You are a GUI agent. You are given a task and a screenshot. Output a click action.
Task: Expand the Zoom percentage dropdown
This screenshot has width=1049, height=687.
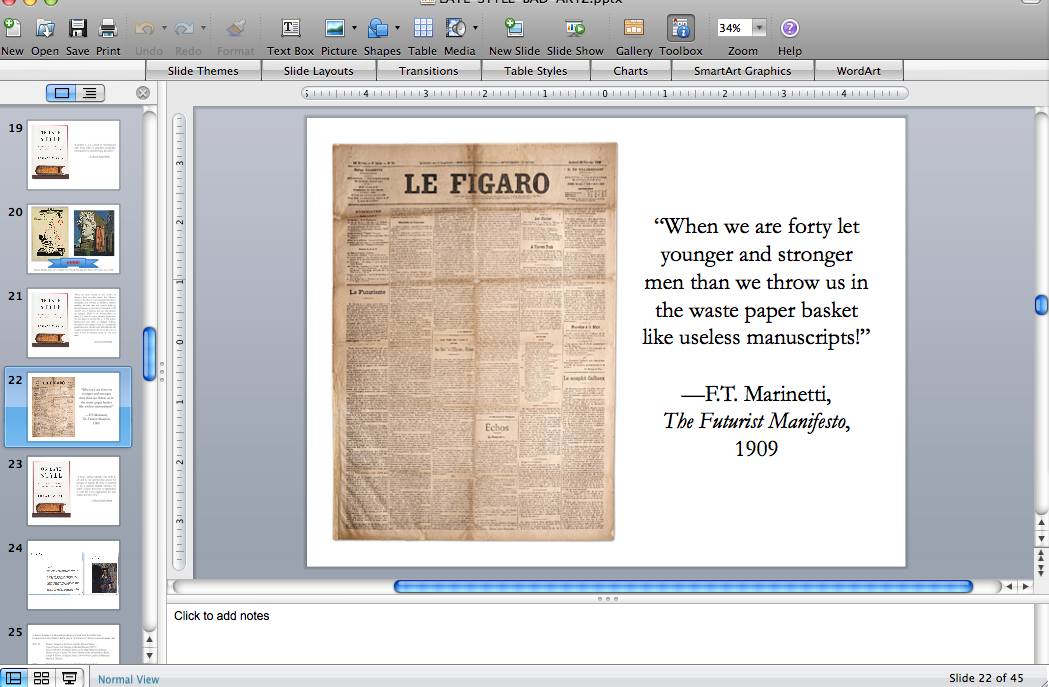pyautogui.click(x=759, y=28)
